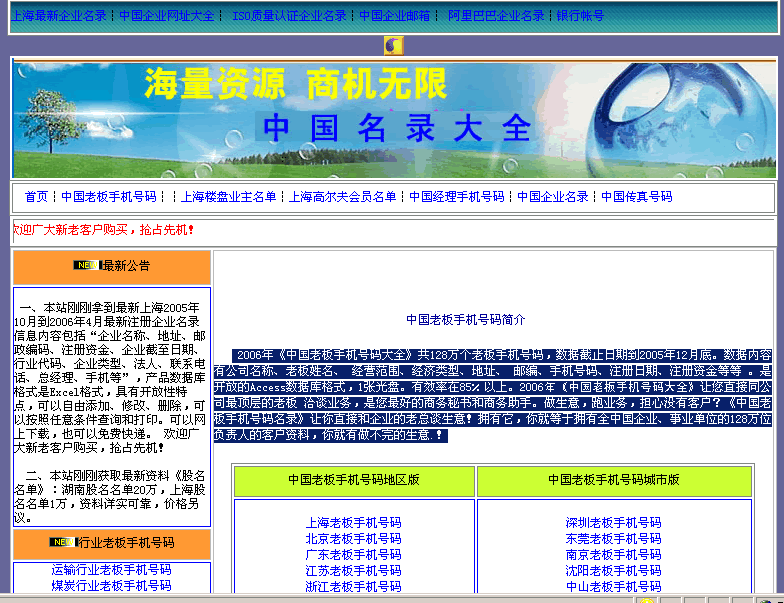Click the announcement paragraph starting 一、本站刚刚拿到
784x603 pixels.
[x=110, y=378]
